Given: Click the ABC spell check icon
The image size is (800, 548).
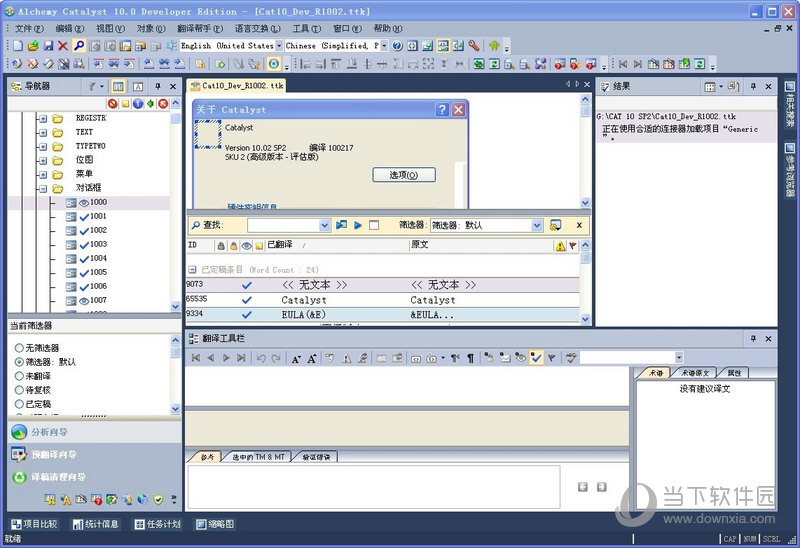Looking at the screenshot, I should coord(571,358).
